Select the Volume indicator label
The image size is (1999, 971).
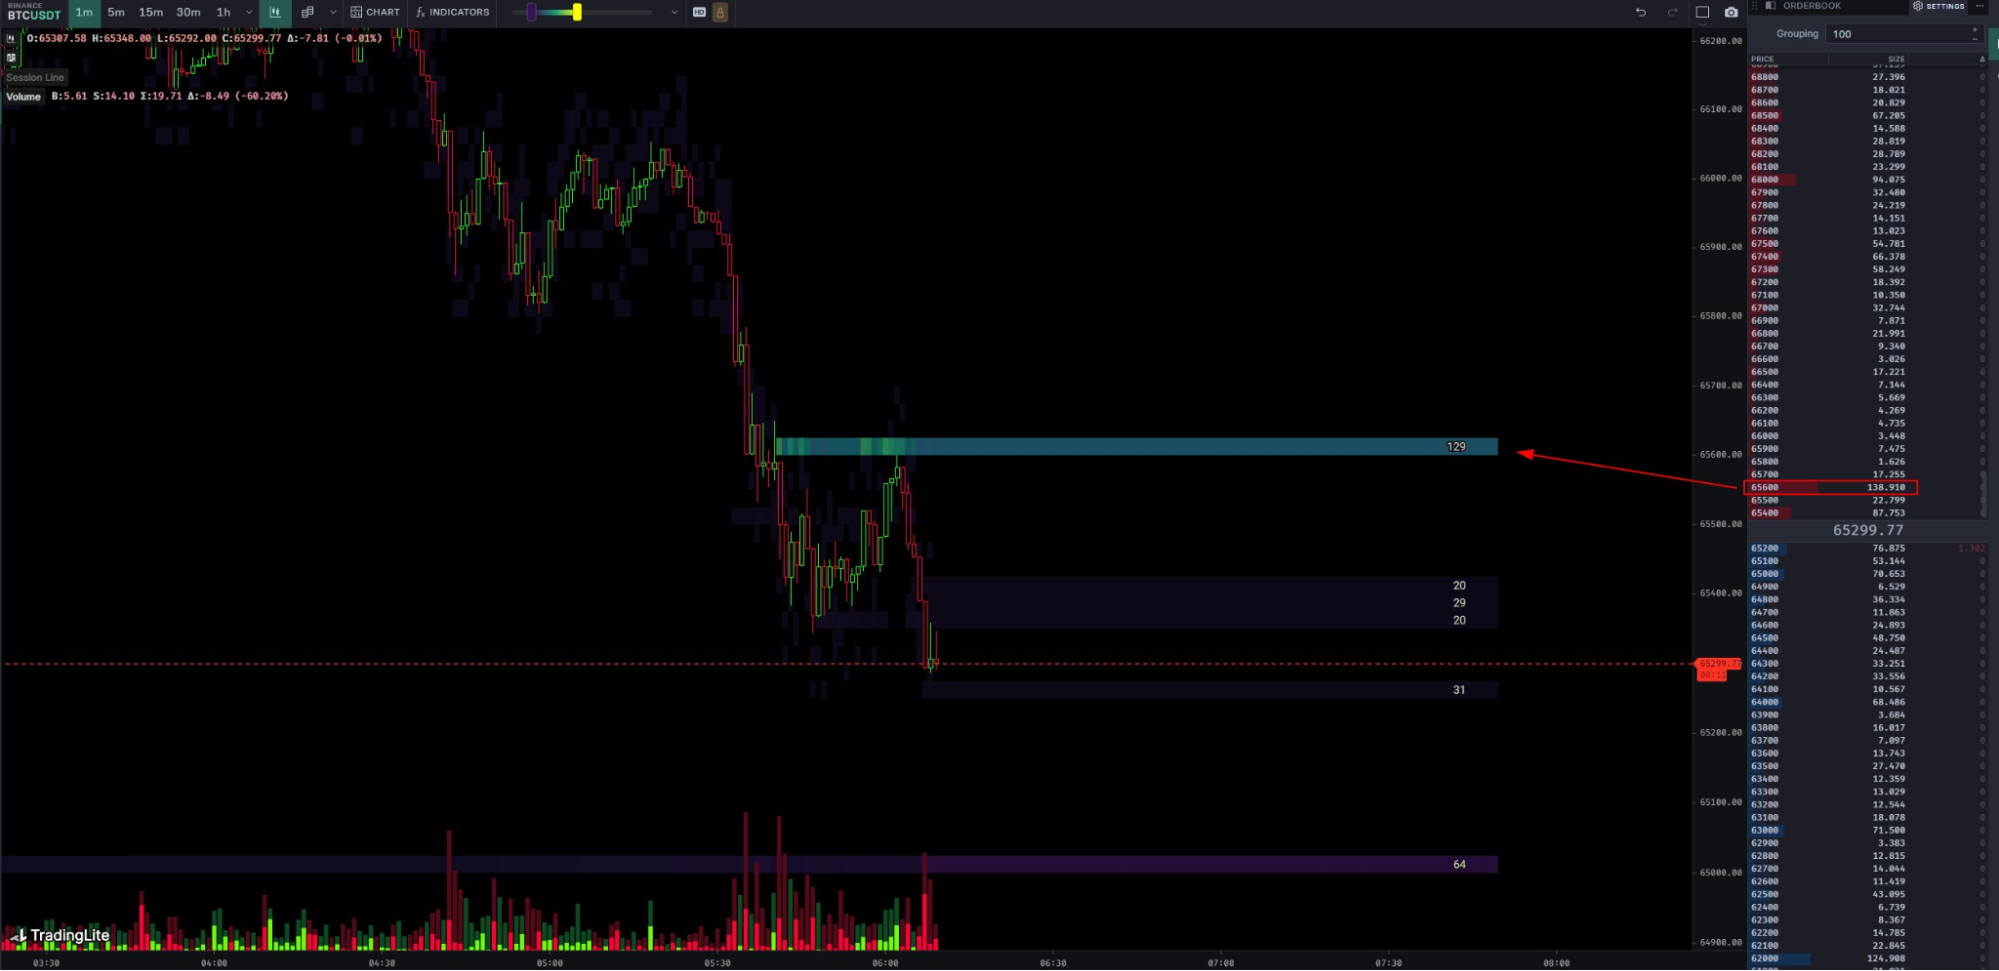(23, 96)
